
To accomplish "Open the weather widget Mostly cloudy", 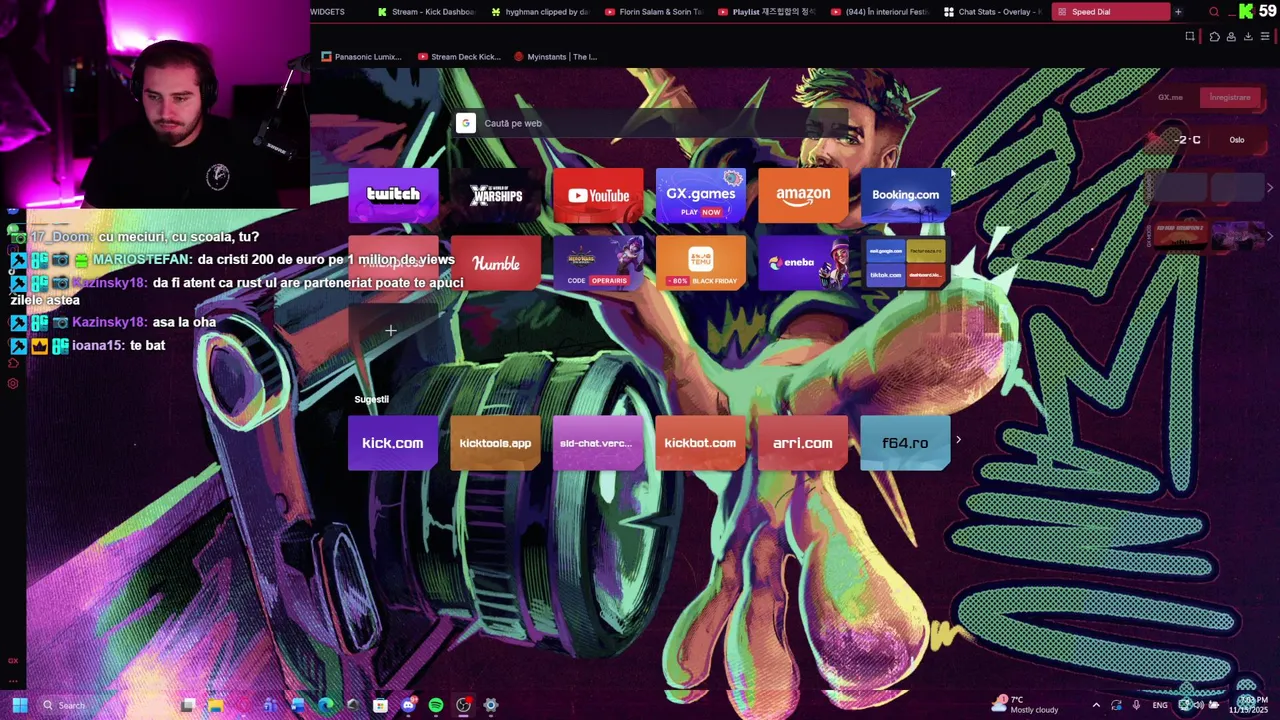I will coord(1025,705).
